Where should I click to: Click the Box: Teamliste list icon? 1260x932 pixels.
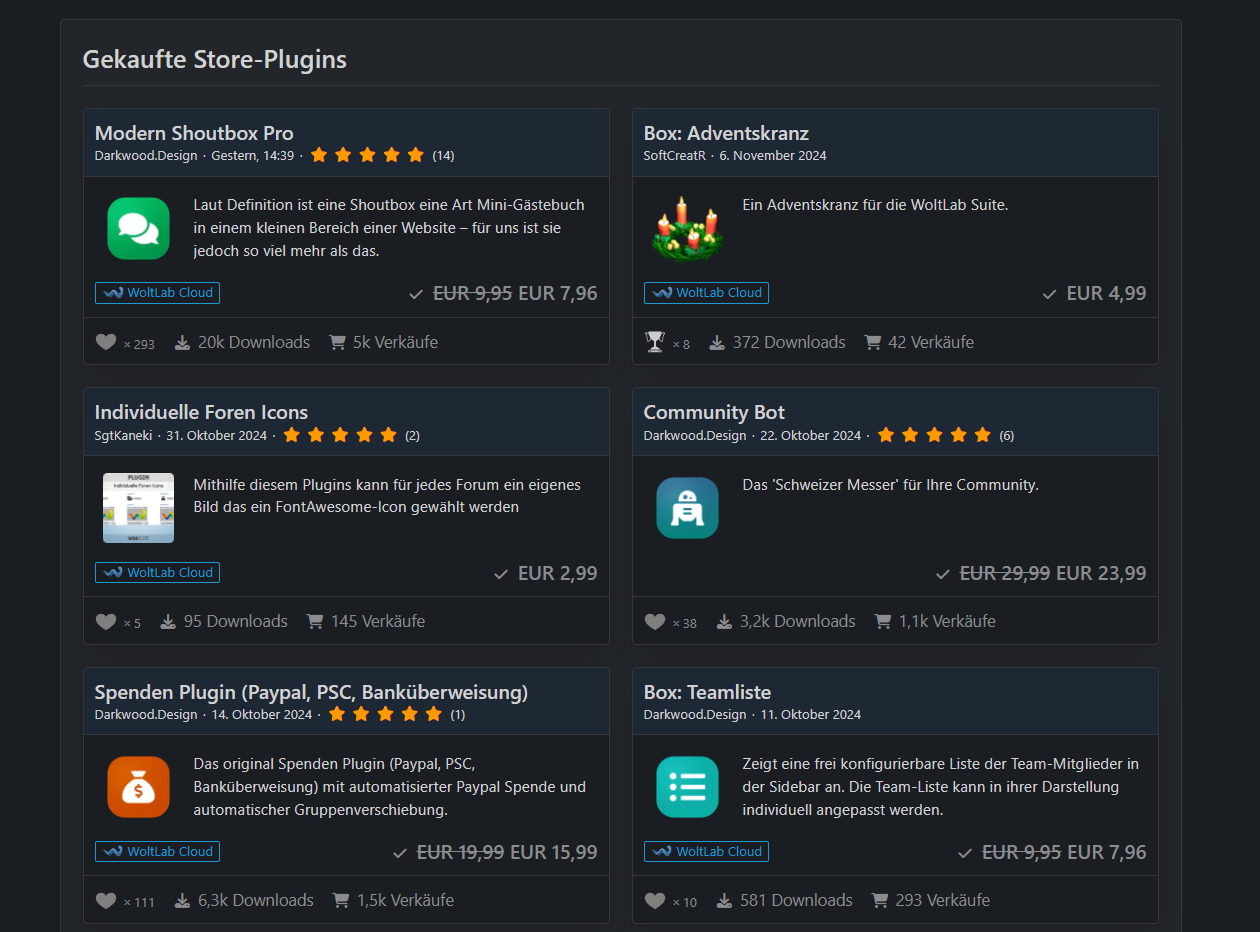[x=687, y=787]
